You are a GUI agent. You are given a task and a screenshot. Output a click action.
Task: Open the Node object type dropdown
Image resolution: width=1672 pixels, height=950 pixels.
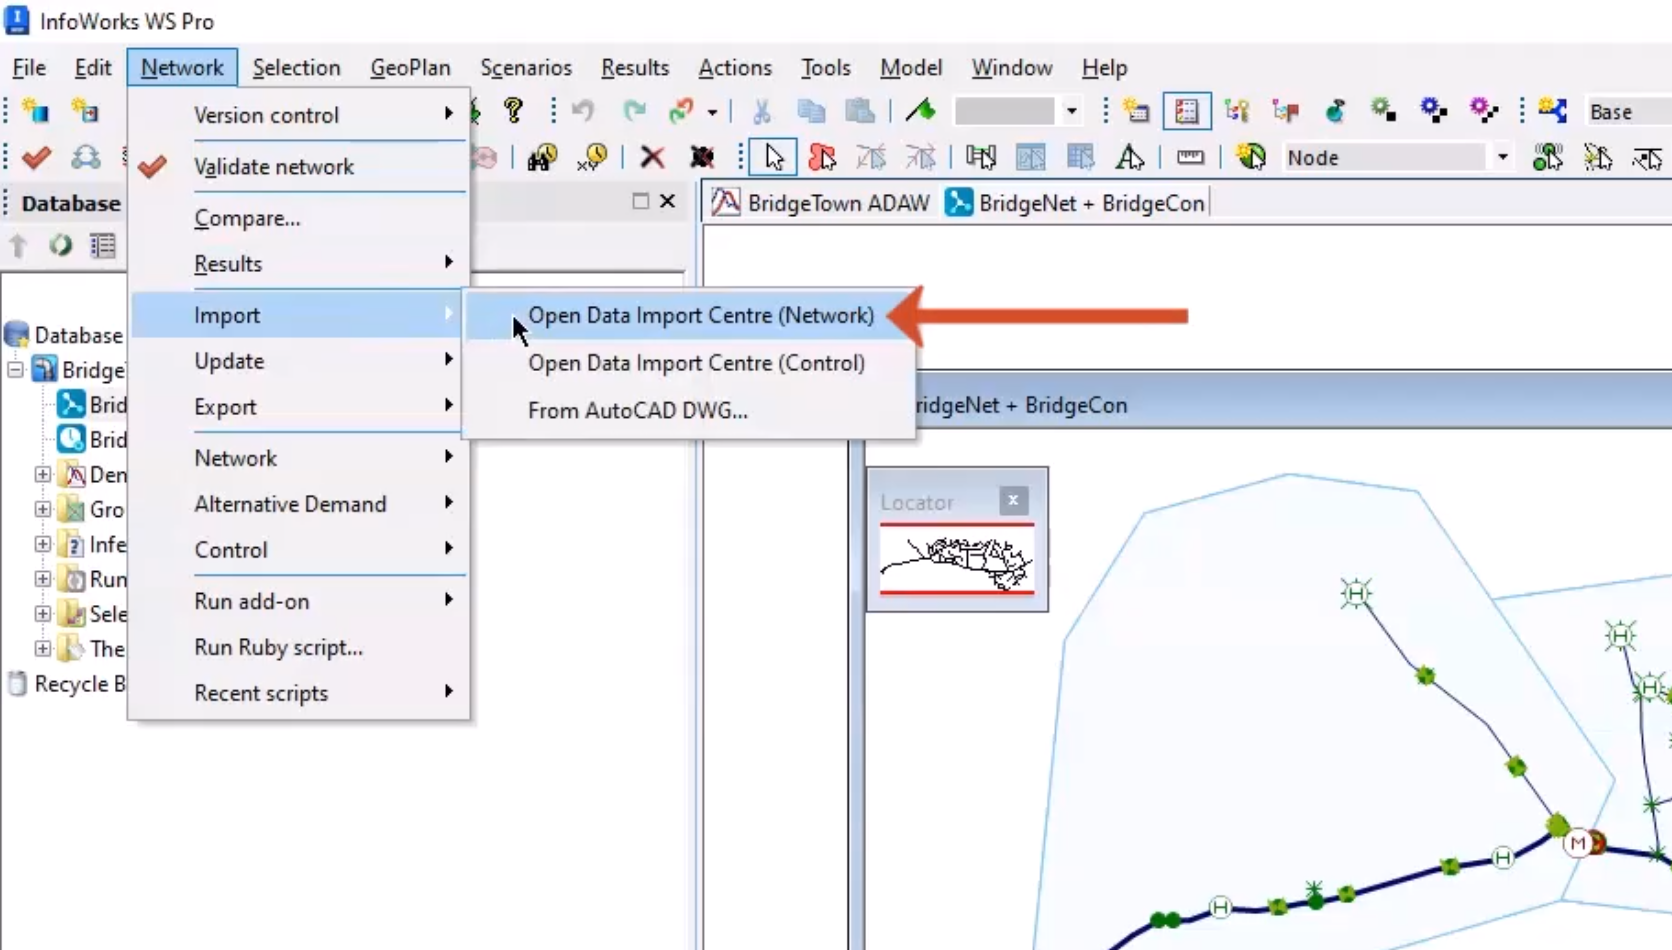(1502, 157)
